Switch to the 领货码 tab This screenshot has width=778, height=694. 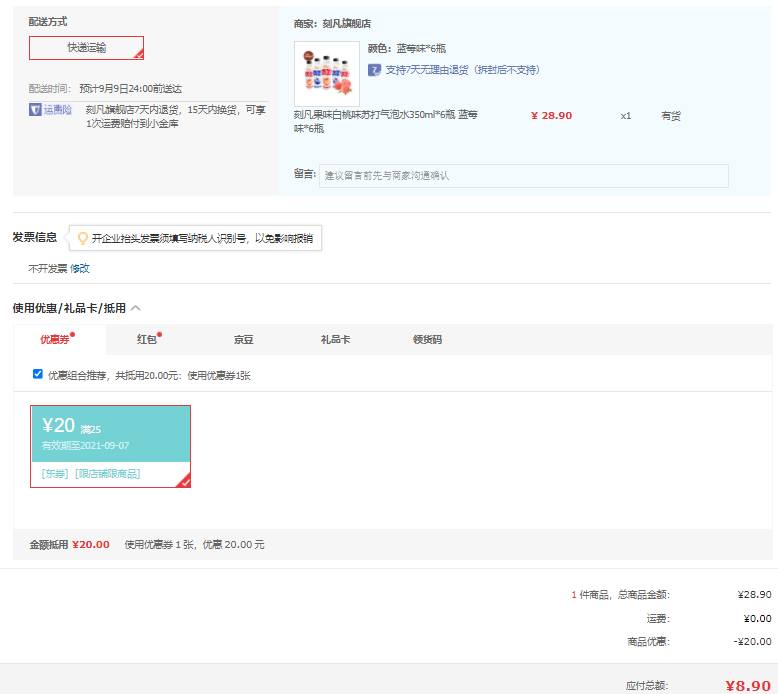427,339
